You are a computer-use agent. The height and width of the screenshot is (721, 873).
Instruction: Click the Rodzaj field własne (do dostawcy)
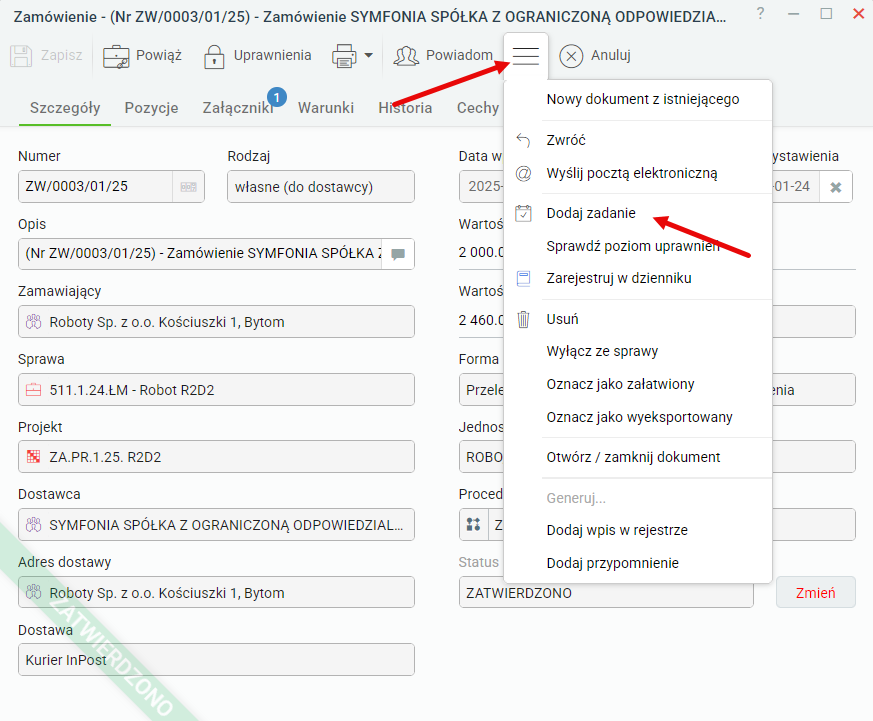321,187
